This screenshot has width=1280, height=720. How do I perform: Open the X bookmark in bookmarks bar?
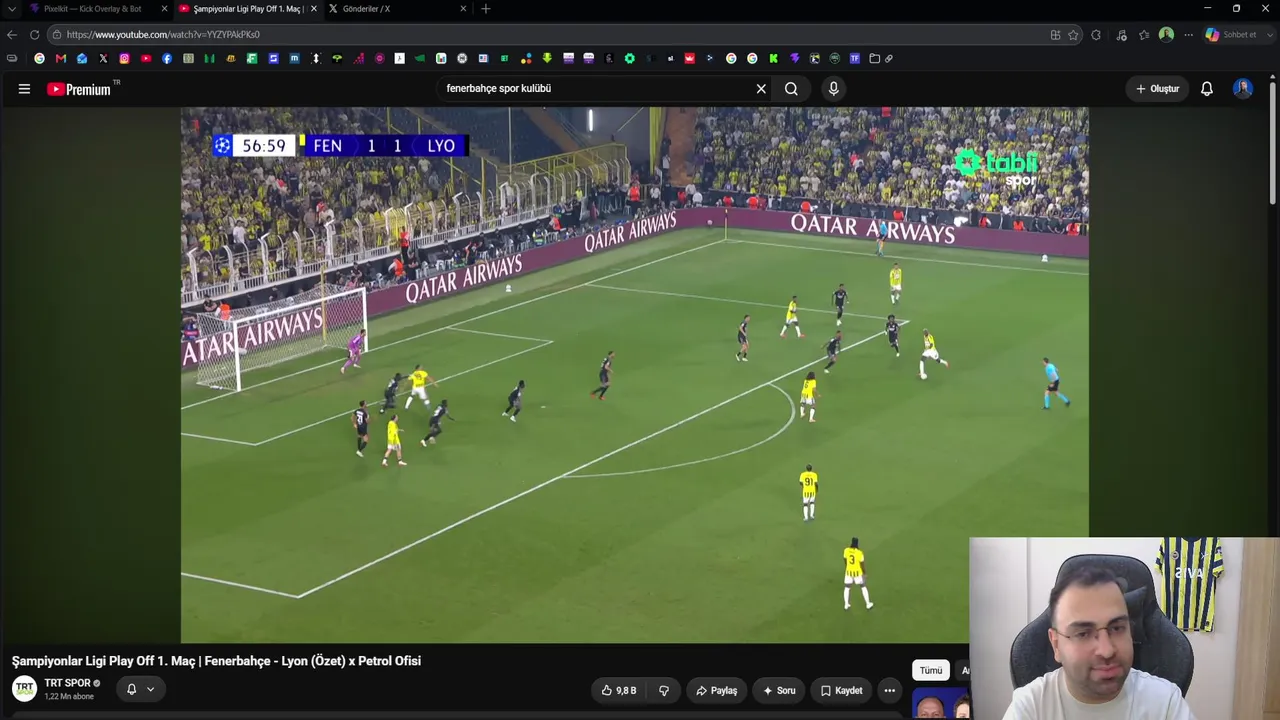pyautogui.click(x=103, y=59)
